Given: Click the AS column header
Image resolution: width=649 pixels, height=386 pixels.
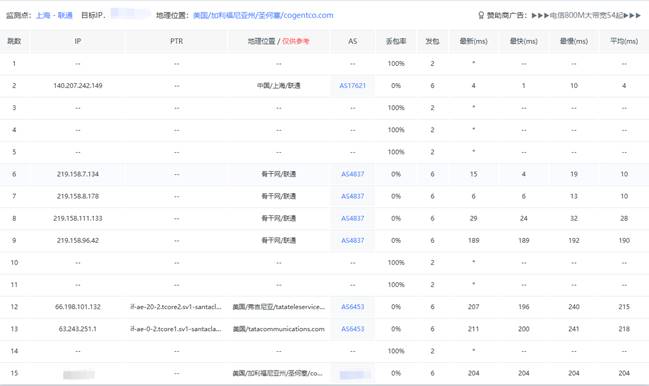Looking at the screenshot, I should pos(353,41).
